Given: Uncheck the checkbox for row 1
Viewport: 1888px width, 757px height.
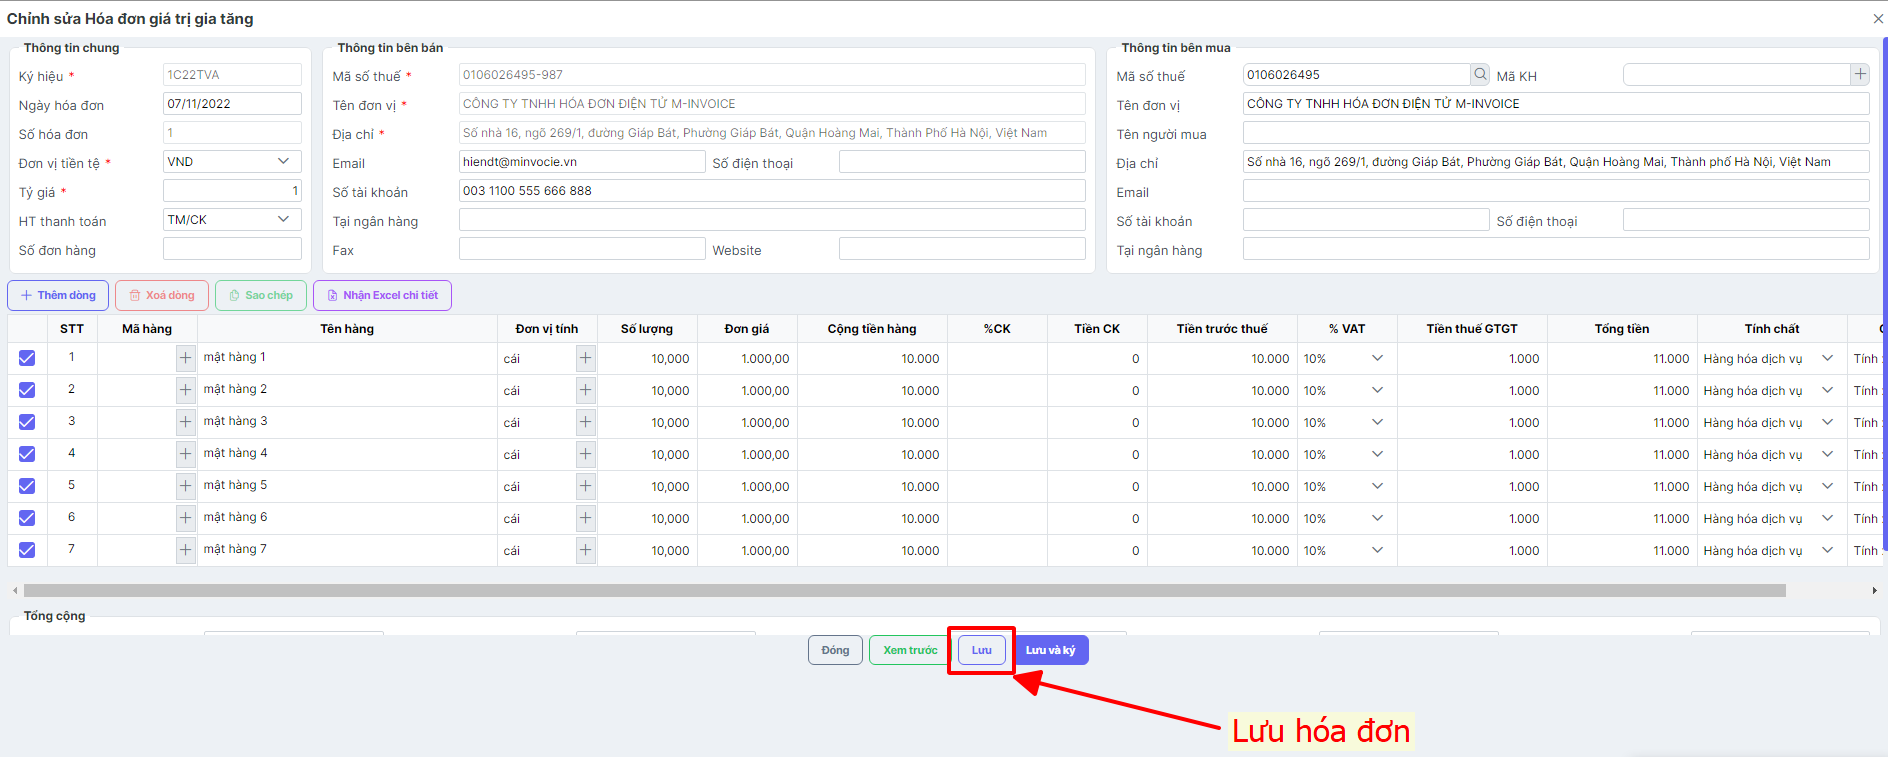Looking at the screenshot, I should (27, 358).
